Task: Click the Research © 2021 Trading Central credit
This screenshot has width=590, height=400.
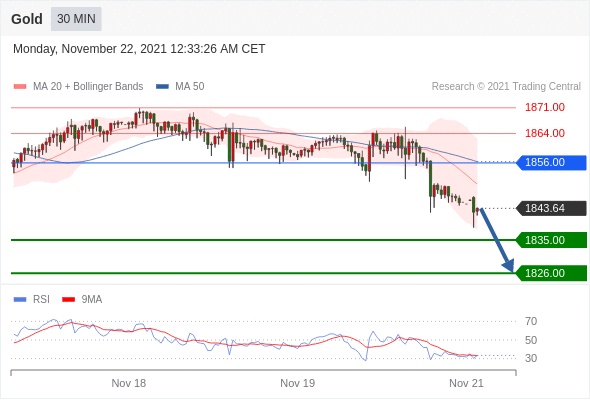Action: pyautogui.click(x=506, y=87)
